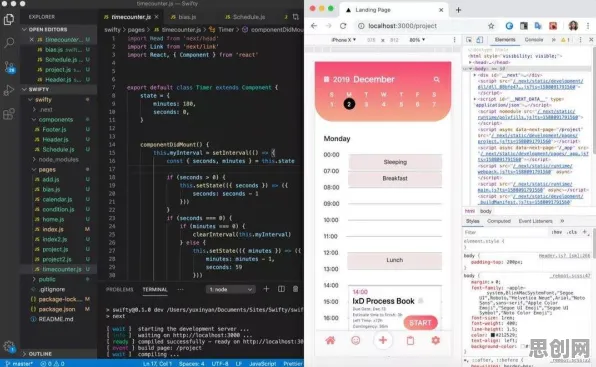Click the Chrome back arrow
The image size is (596, 367).
click(314, 26)
